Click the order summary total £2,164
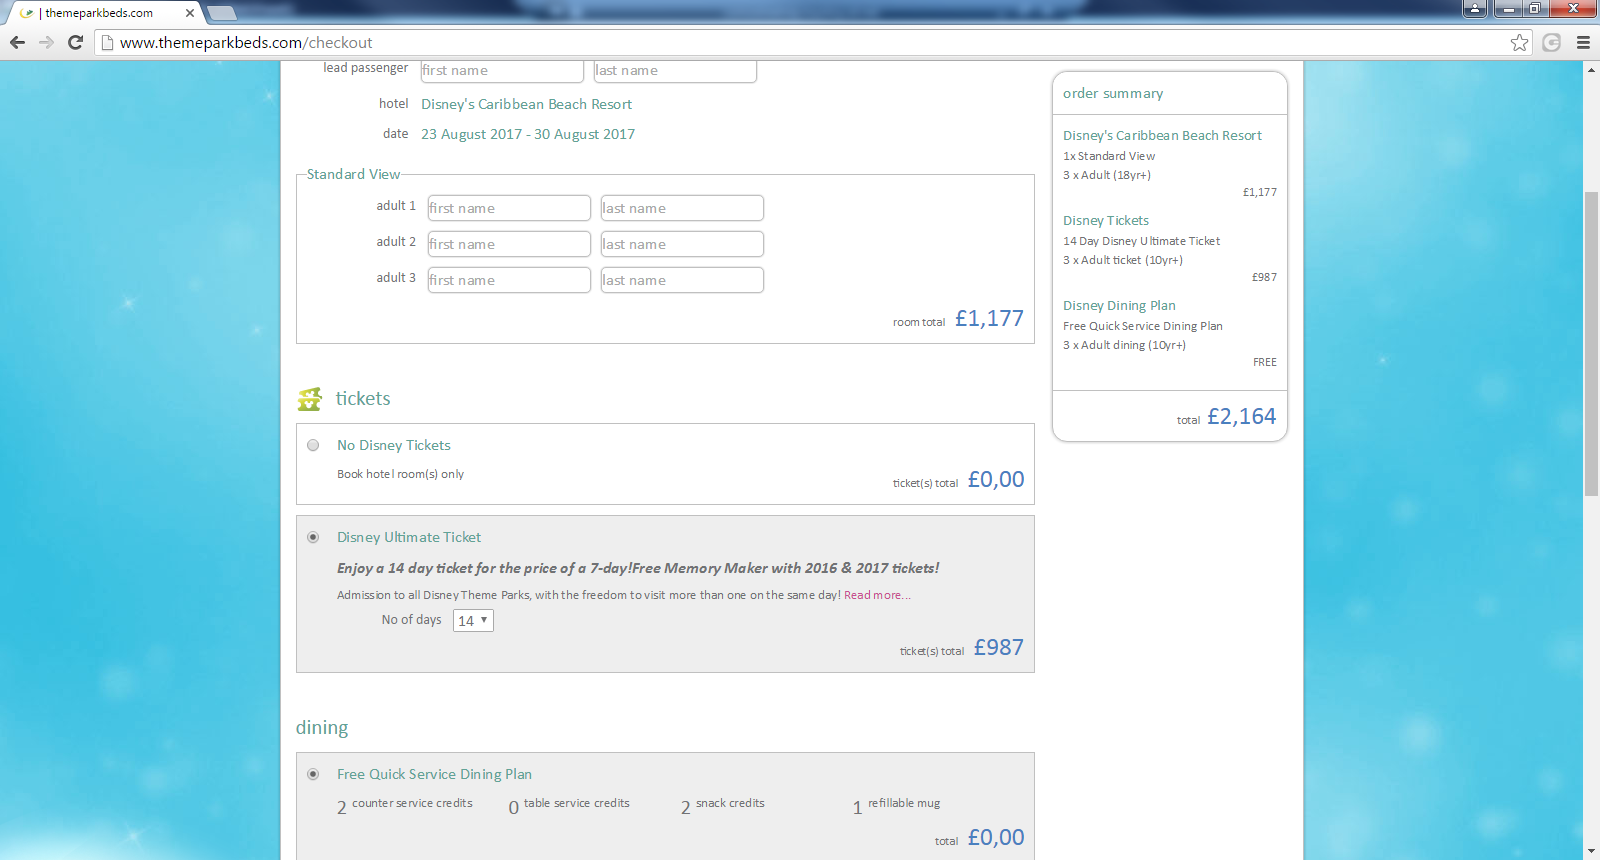This screenshot has height=860, width=1600. click(1241, 416)
